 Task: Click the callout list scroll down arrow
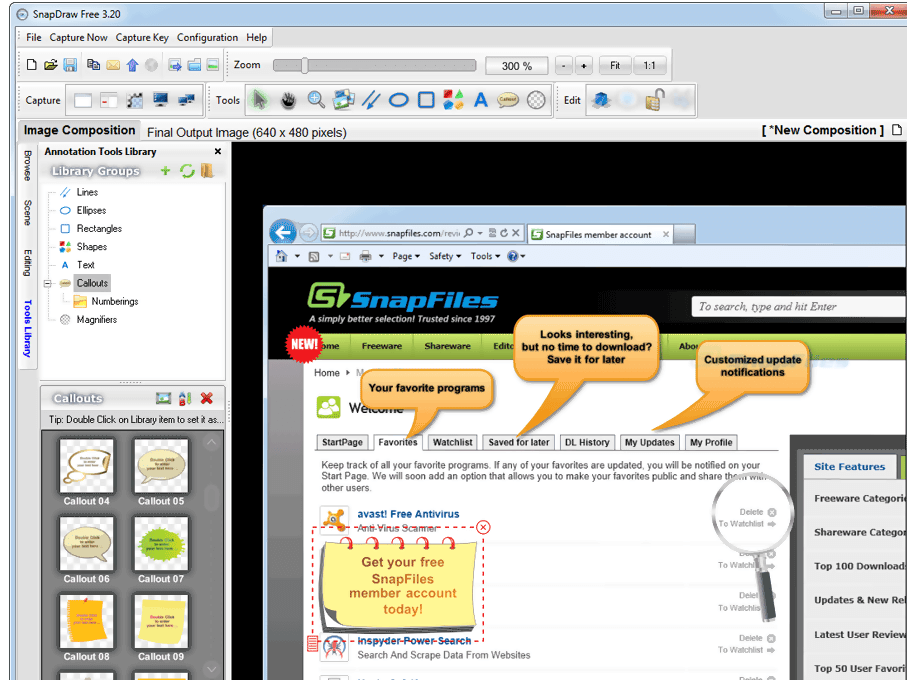coord(212,669)
